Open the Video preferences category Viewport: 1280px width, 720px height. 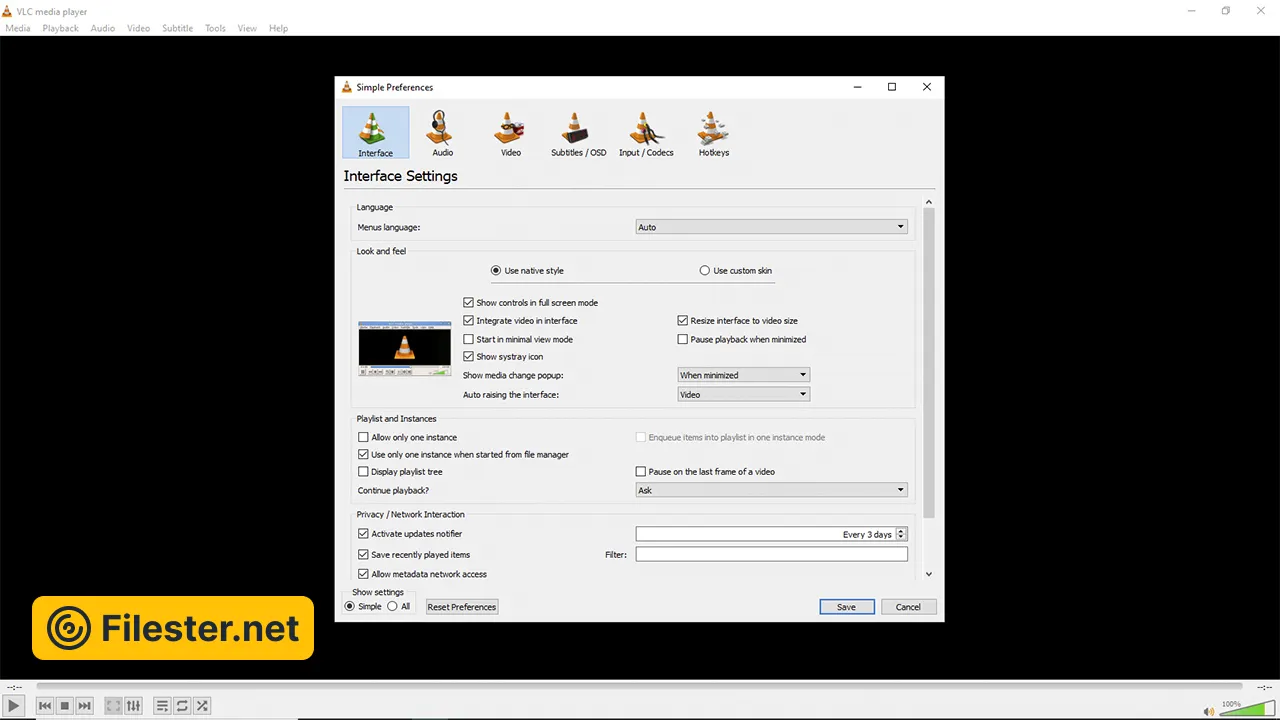[510, 133]
